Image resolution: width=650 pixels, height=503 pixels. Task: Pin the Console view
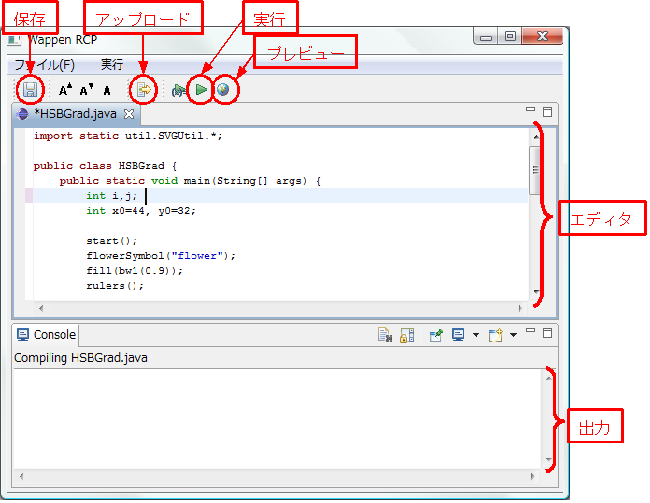[436, 335]
